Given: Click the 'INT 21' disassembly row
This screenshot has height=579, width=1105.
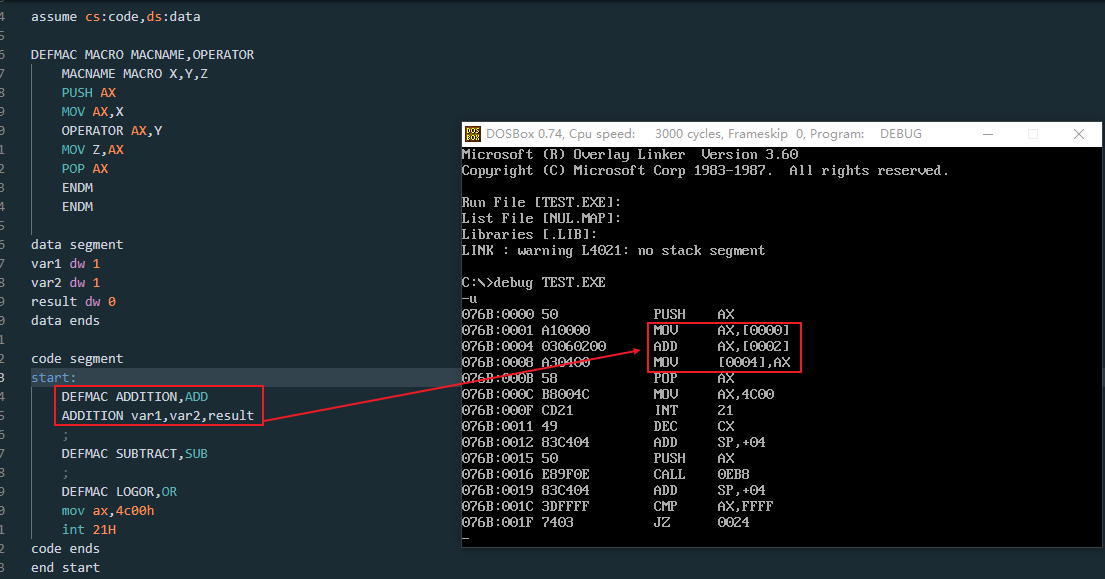Looking at the screenshot, I should pyautogui.click(x=598, y=411).
